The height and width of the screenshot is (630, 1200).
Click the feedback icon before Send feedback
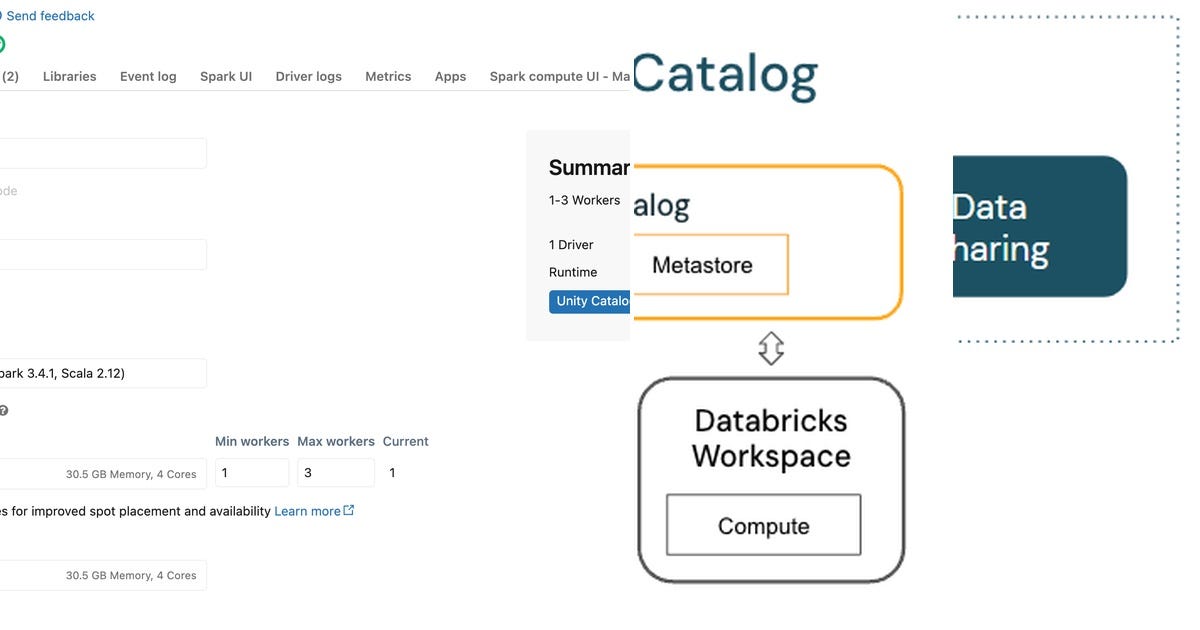click(x=2, y=15)
